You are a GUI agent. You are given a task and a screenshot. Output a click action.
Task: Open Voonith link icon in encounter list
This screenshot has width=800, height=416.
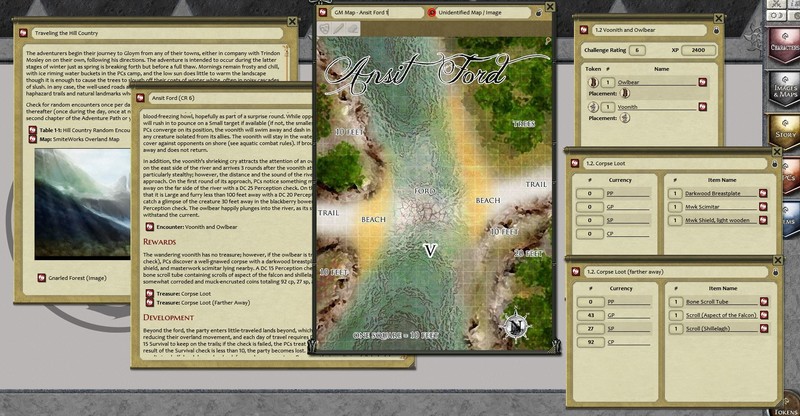pyautogui.click(x=703, y=107)
